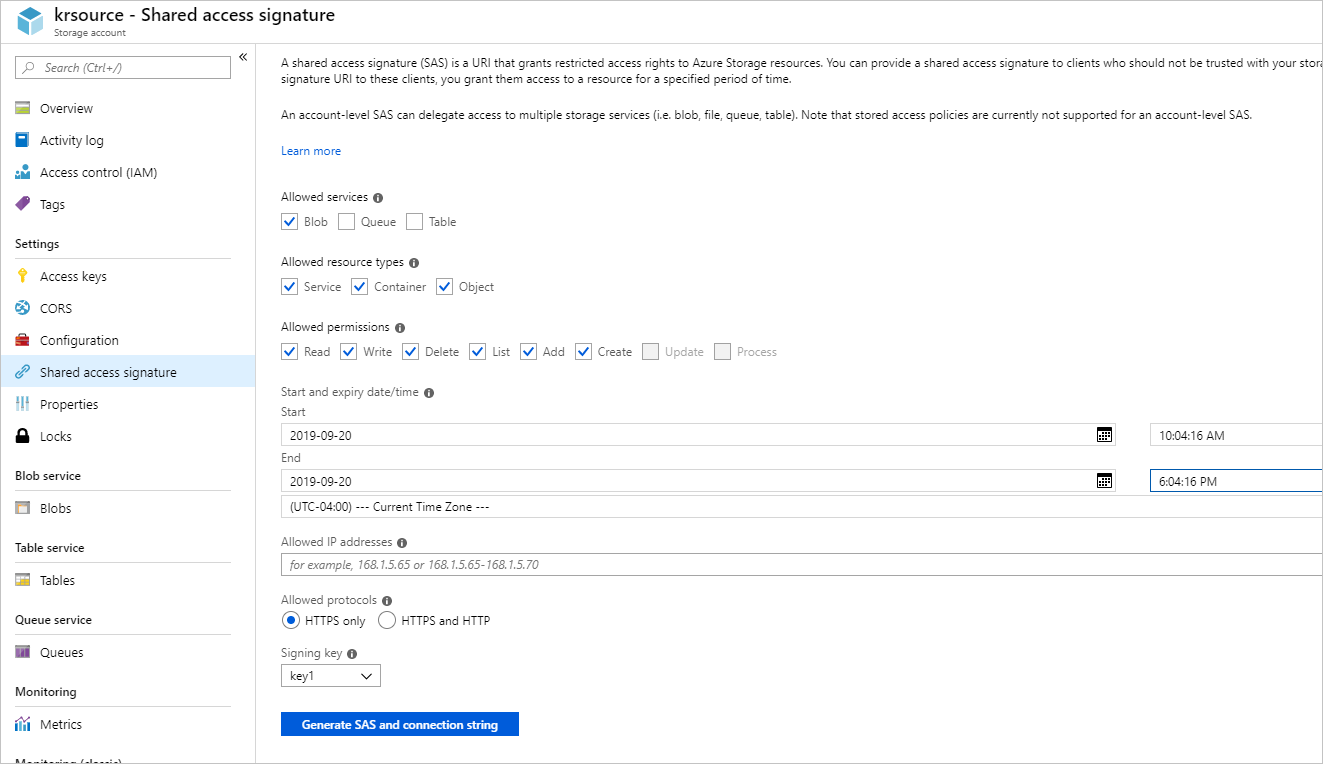
Task: Click the Allowed IP addresses input field
Action: 700,564
